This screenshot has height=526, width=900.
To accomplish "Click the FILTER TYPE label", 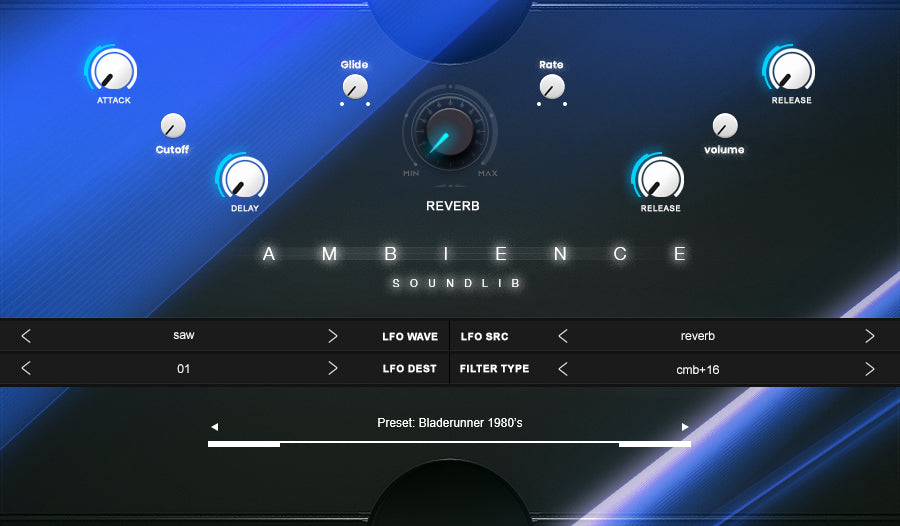I will (x=494, y=369).
